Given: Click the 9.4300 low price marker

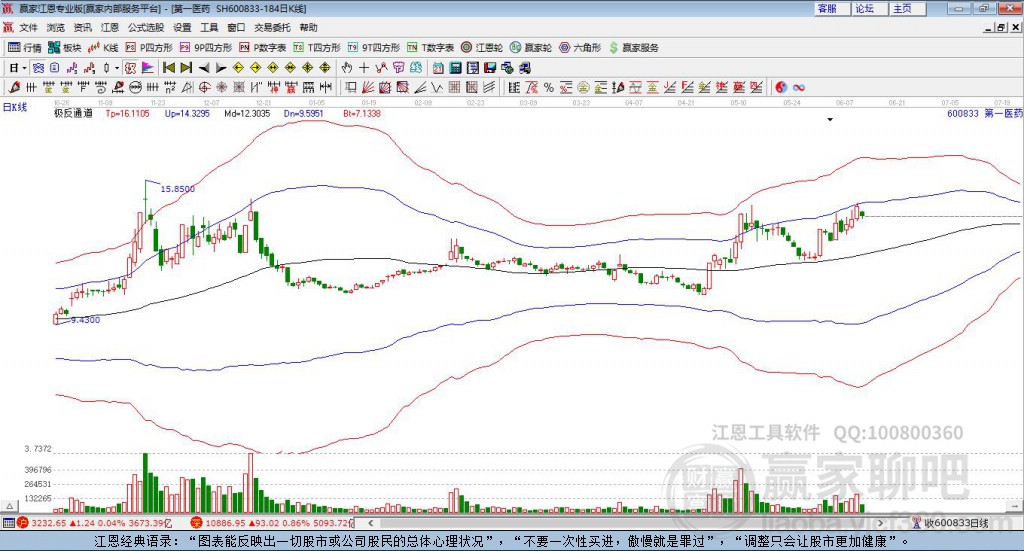Looking at the screenshot, I should click(86, 320).
